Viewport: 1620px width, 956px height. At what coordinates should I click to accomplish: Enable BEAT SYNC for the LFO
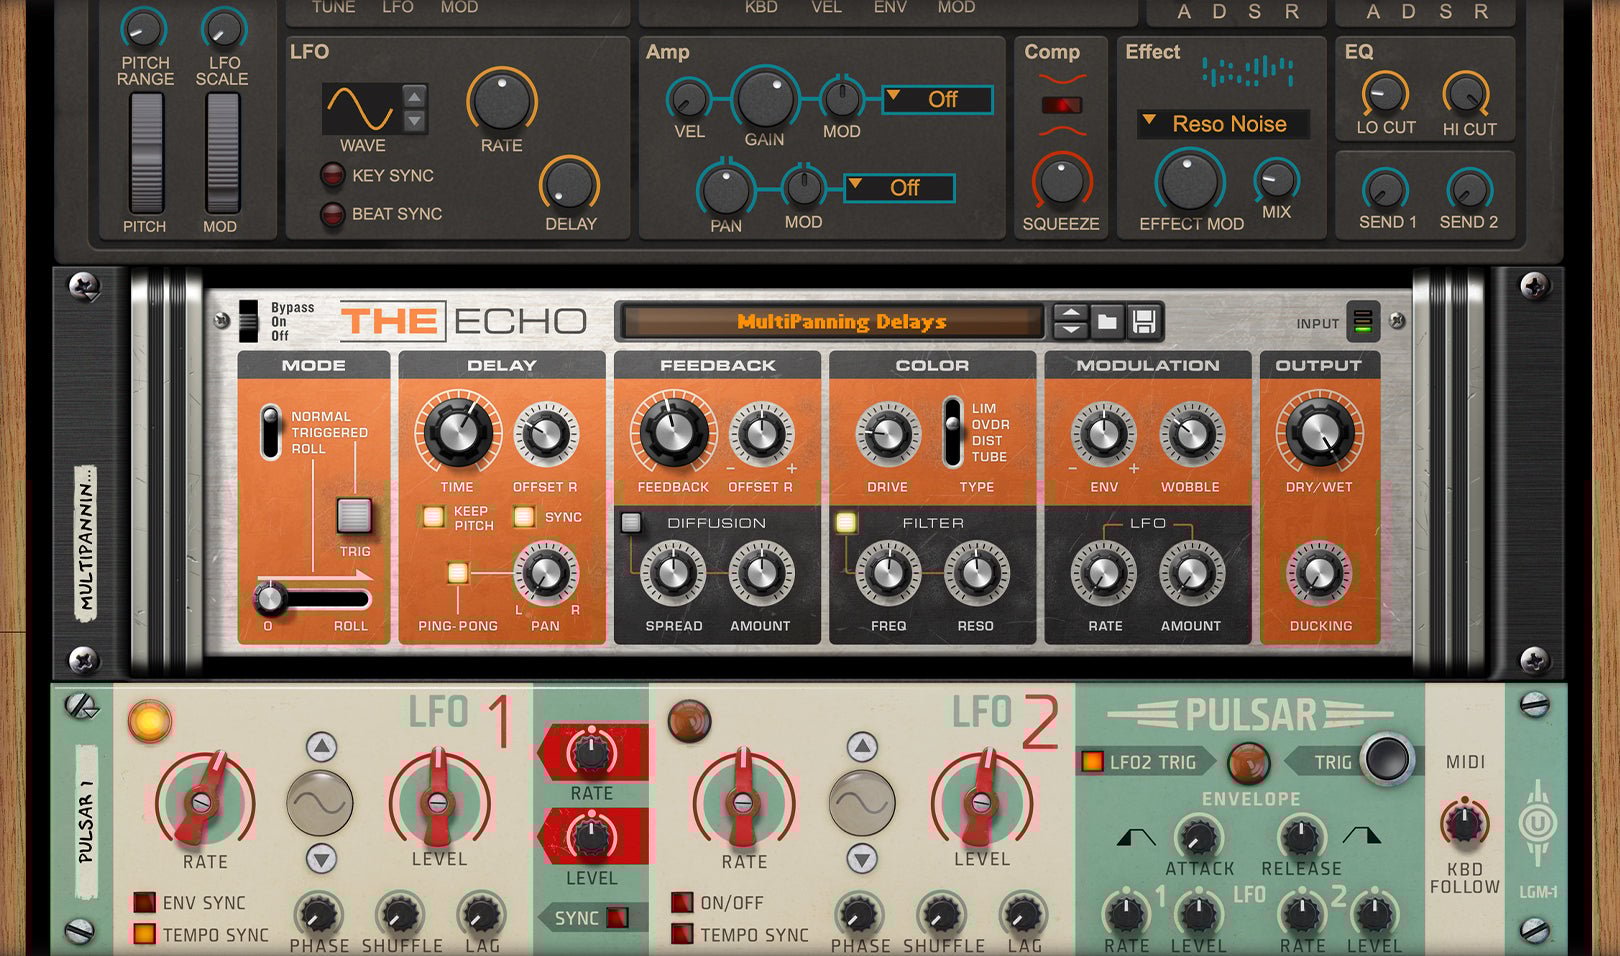[332, 214]
